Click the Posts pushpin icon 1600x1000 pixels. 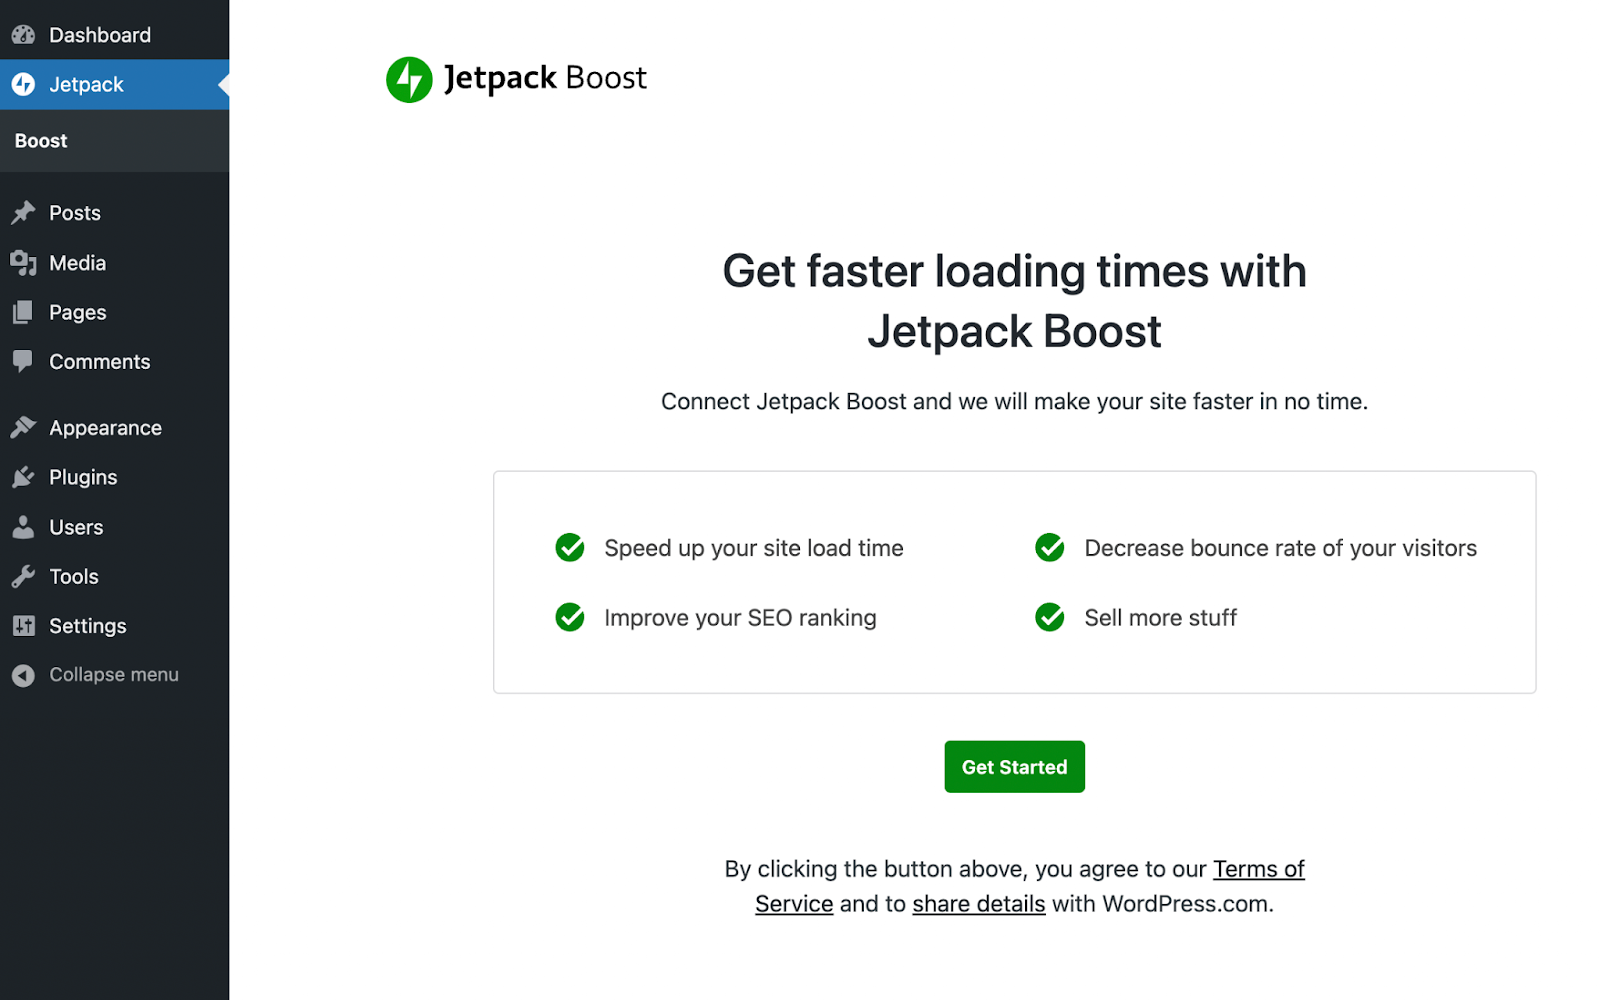pyautogui.click(x=24, y=212)
